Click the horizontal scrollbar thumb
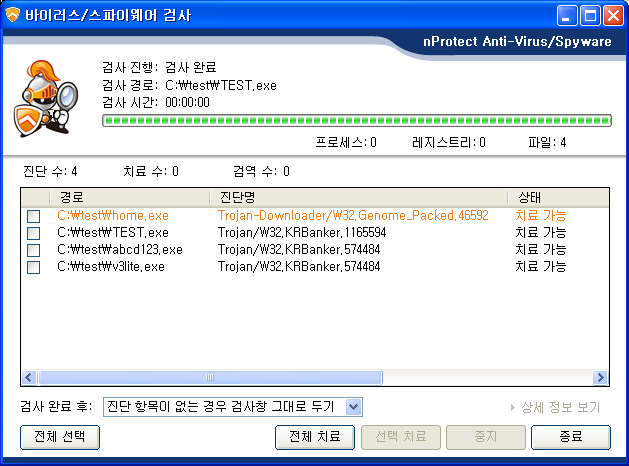629x466 pixels. (210, 377)
